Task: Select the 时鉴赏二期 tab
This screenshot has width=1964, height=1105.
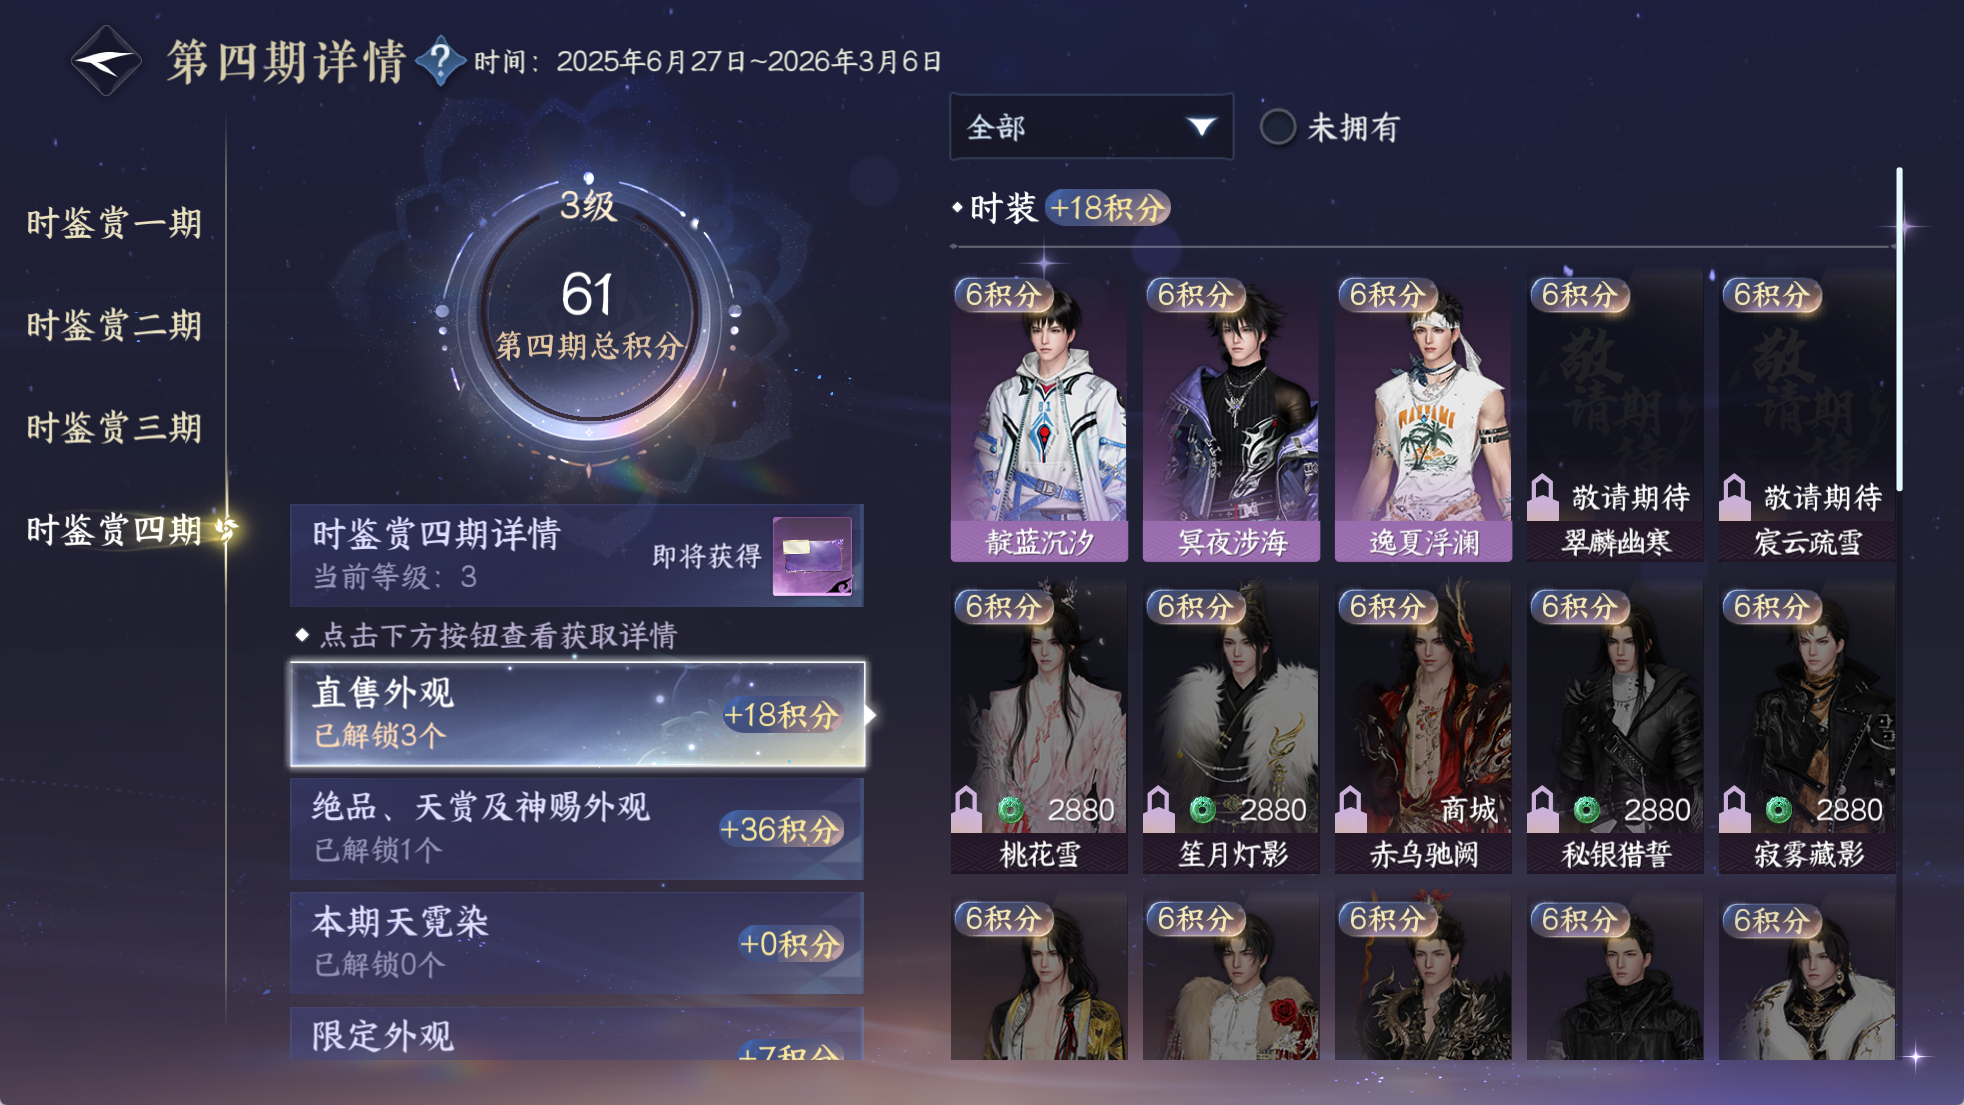Action: (x=114, y=325)
